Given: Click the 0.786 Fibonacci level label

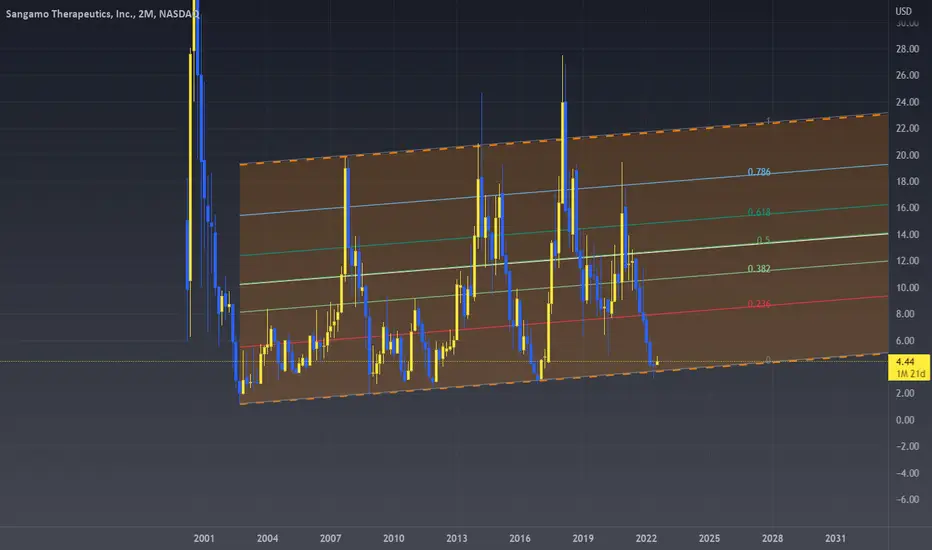Looking at the screenshot, I should pos(759,172).
